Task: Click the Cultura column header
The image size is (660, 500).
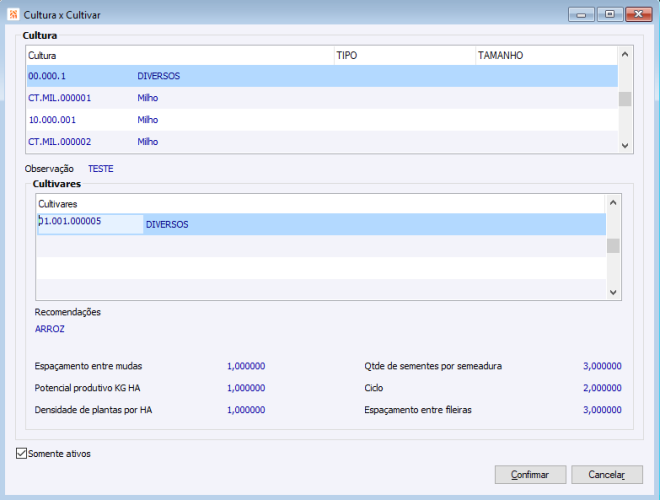Action: tap(180, 56)
